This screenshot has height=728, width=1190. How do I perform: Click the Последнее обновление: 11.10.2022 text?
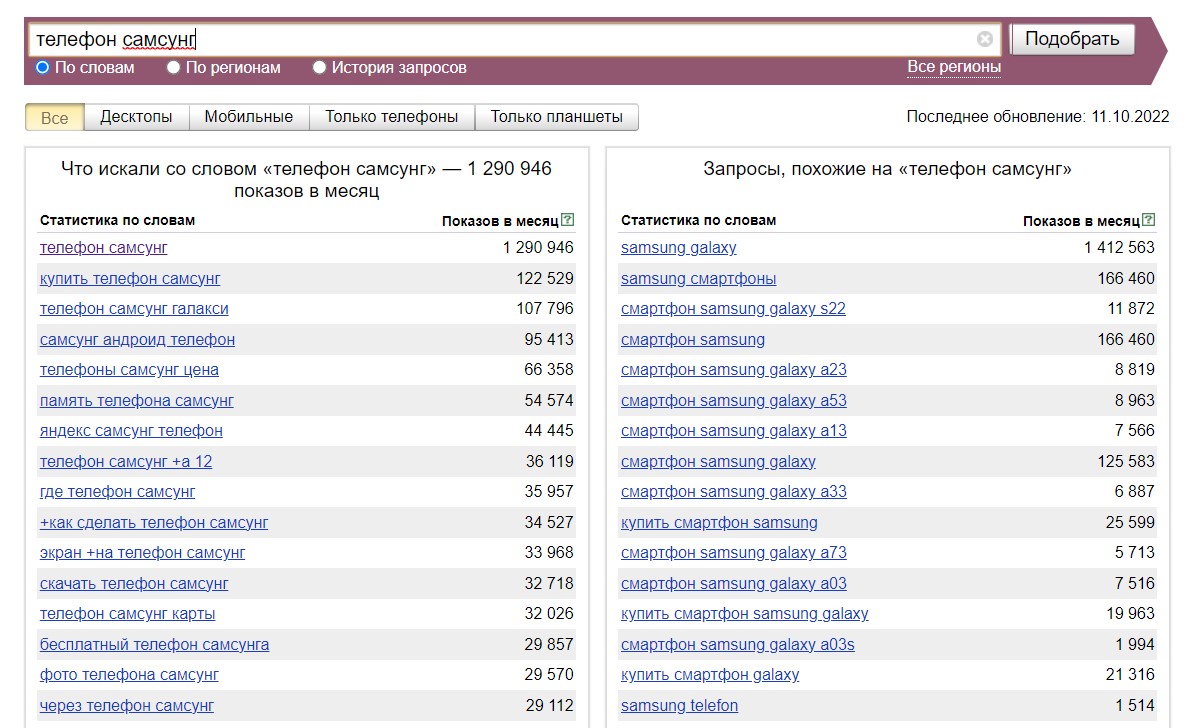pos(1037,116)
